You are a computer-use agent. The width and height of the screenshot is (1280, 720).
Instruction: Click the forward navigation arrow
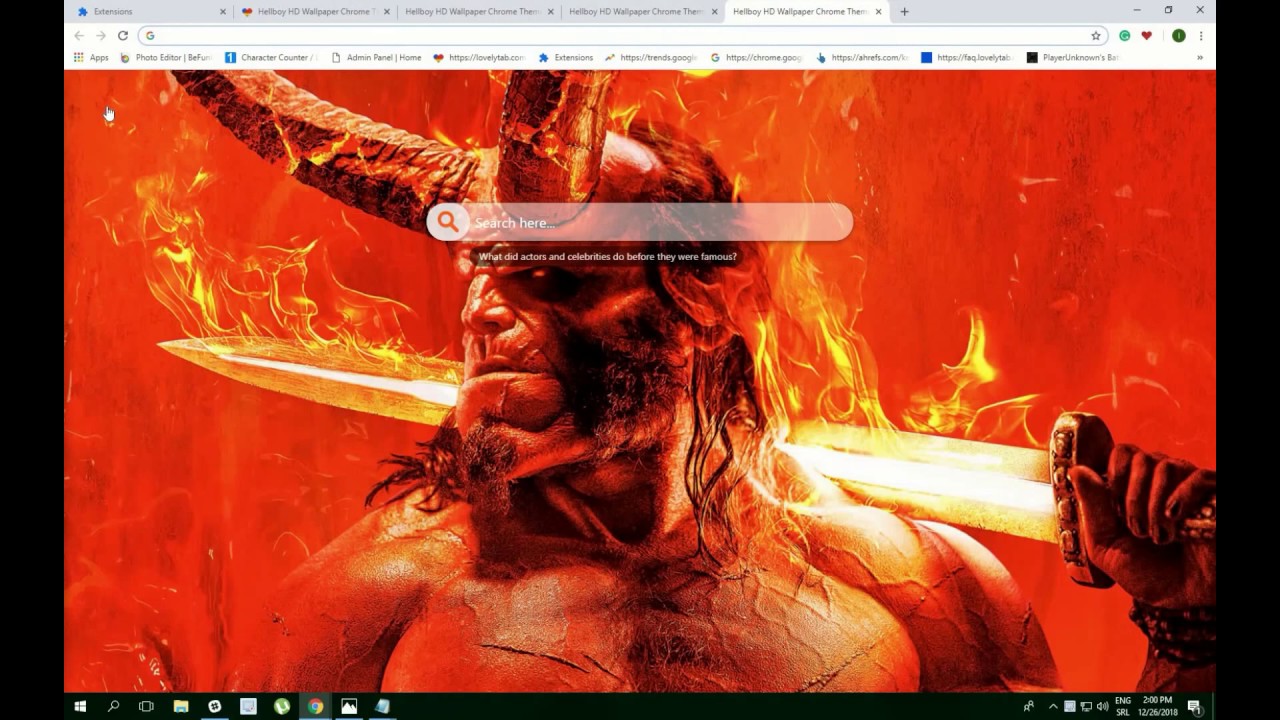(101, 35)
